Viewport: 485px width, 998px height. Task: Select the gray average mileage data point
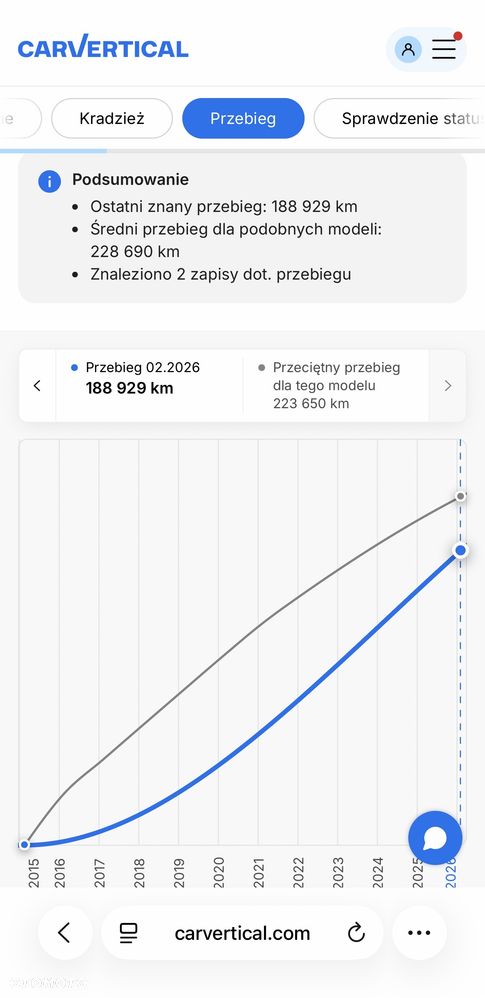[x=460, y=496]
